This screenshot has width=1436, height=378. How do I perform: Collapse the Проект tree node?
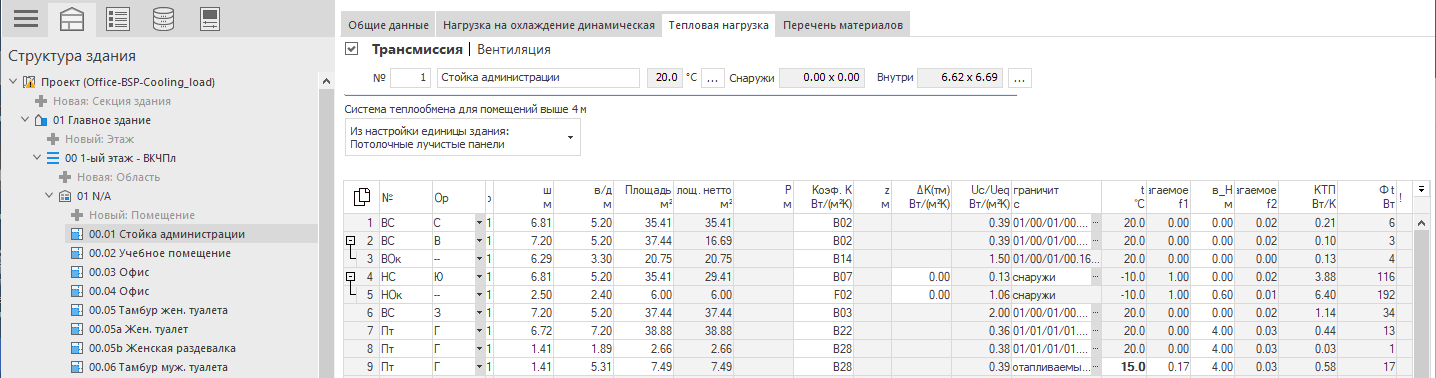pyautogui.click(x=12, y=82)
